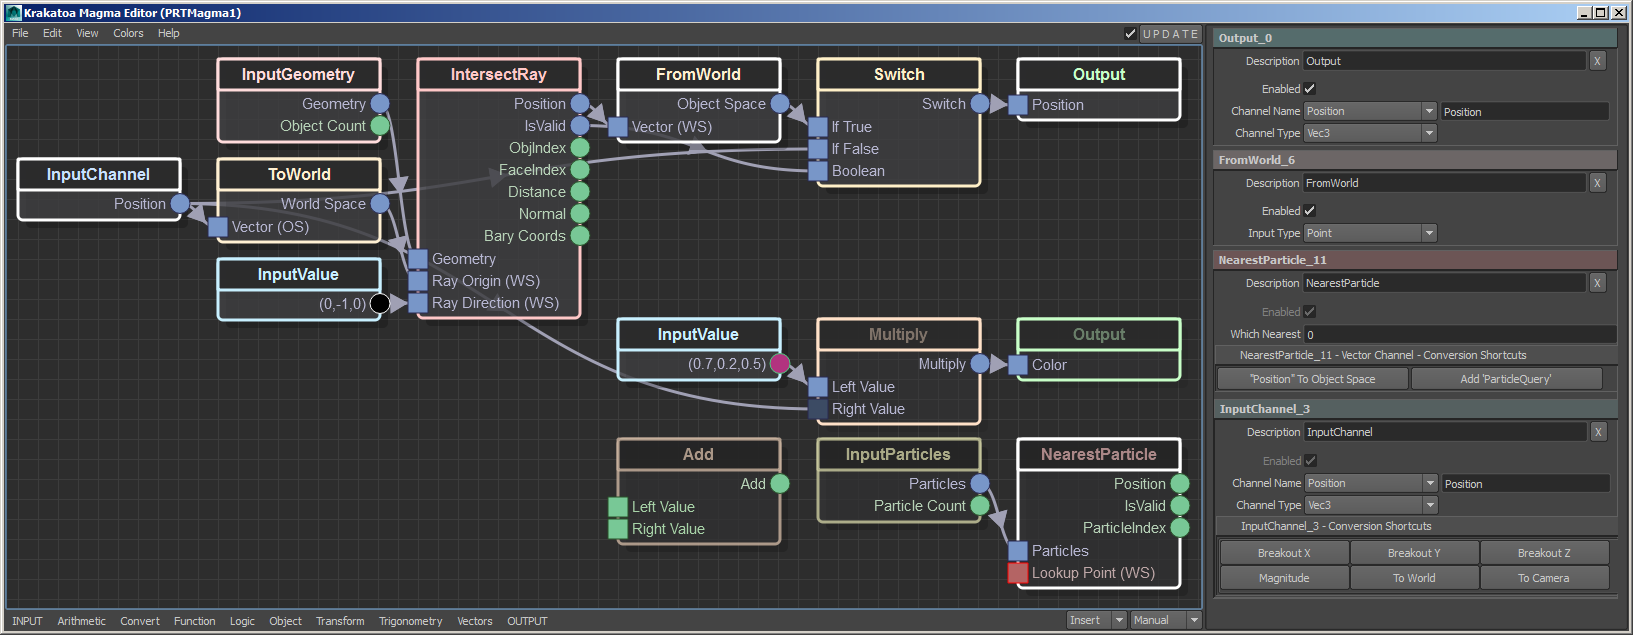The image size is (1633, 635).
Task: Remove NearestParticle_11 with its X button
Action: point(1597,283)
